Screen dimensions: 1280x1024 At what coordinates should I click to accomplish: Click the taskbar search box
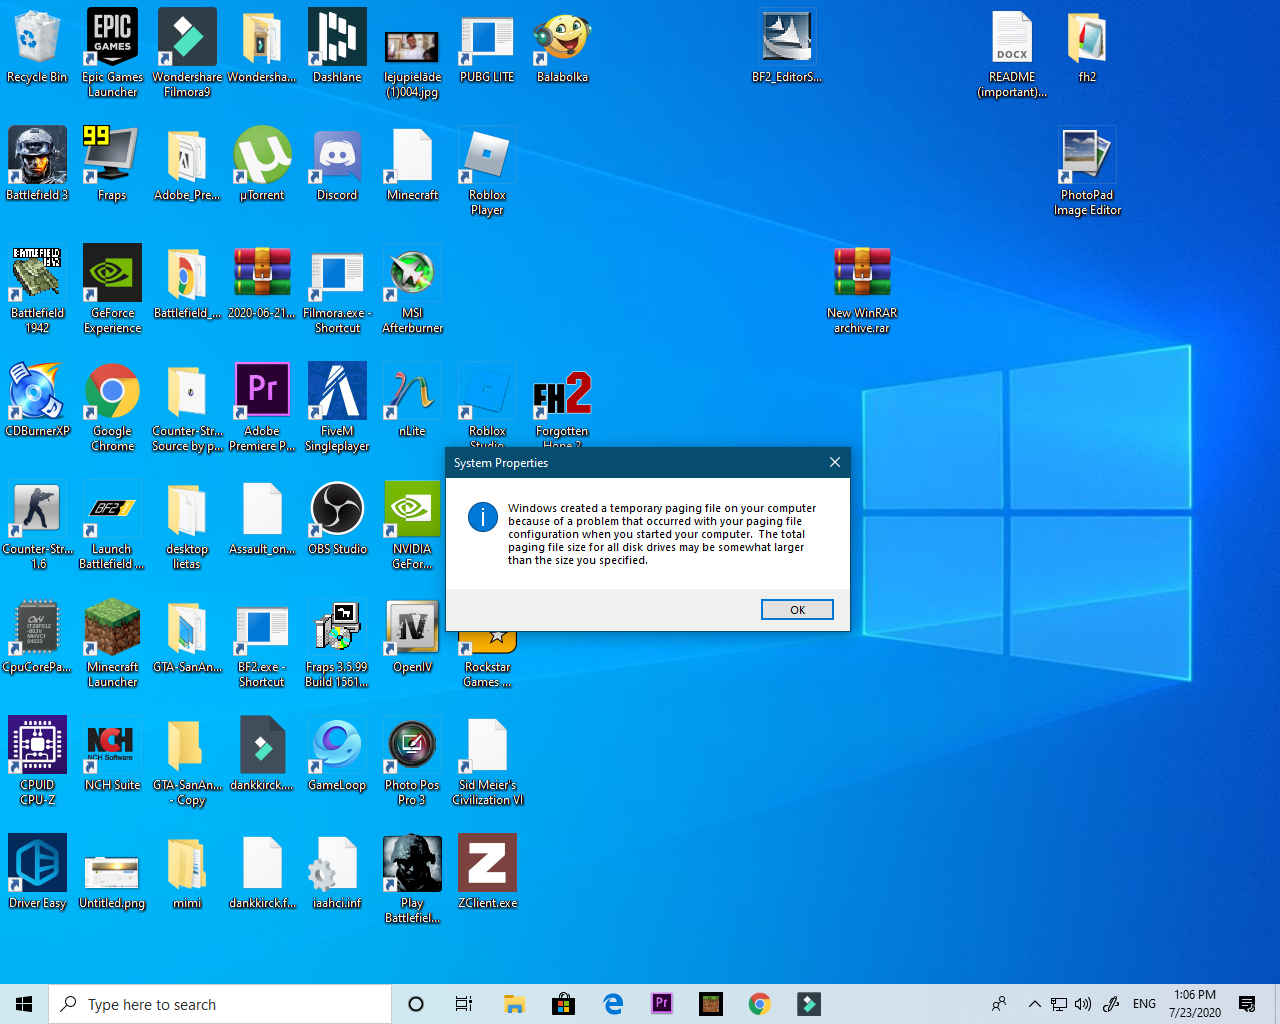[220, 1004]
